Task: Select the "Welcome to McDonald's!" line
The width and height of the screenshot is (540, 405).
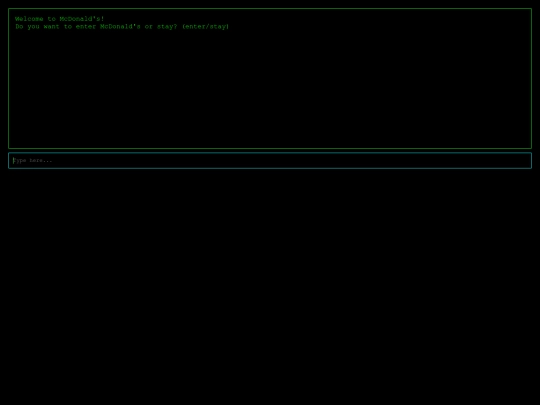Action: [59, 19]
